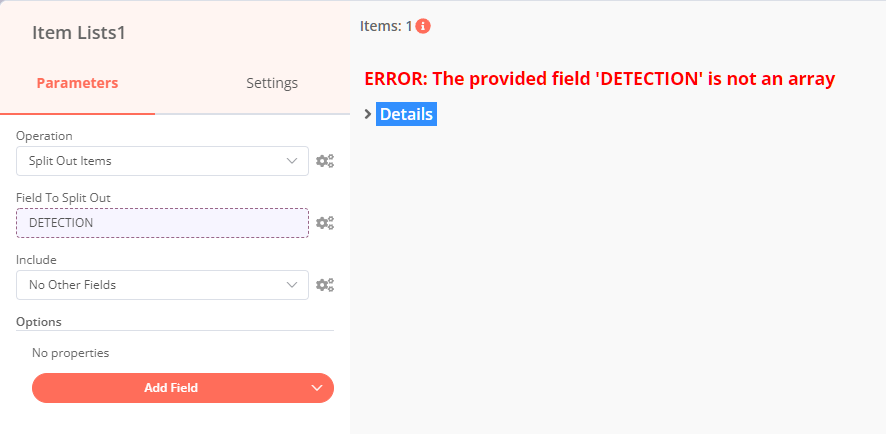Select the red DETECTION error message
The image size is (886, 434).
pyautogui.click(x=599, y=79)
